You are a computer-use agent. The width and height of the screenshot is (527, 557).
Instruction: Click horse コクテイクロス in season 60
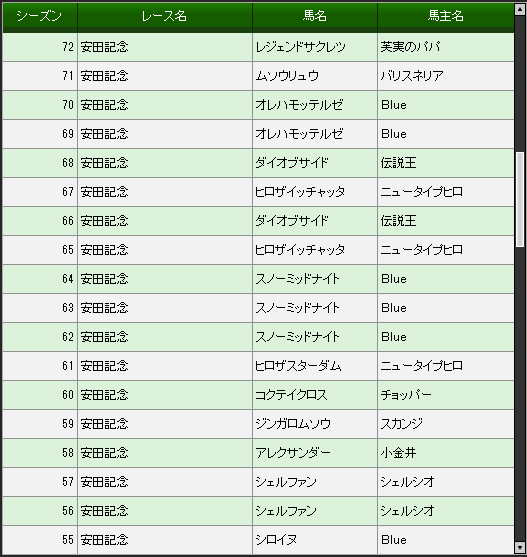(291, 395)
